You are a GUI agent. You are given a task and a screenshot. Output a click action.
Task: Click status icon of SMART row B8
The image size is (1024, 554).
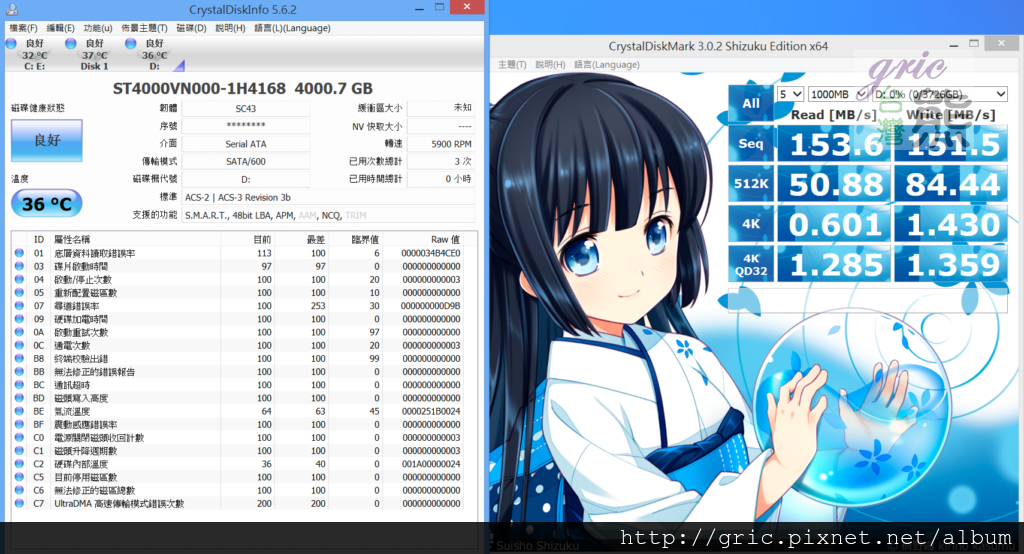coord(19,359)
